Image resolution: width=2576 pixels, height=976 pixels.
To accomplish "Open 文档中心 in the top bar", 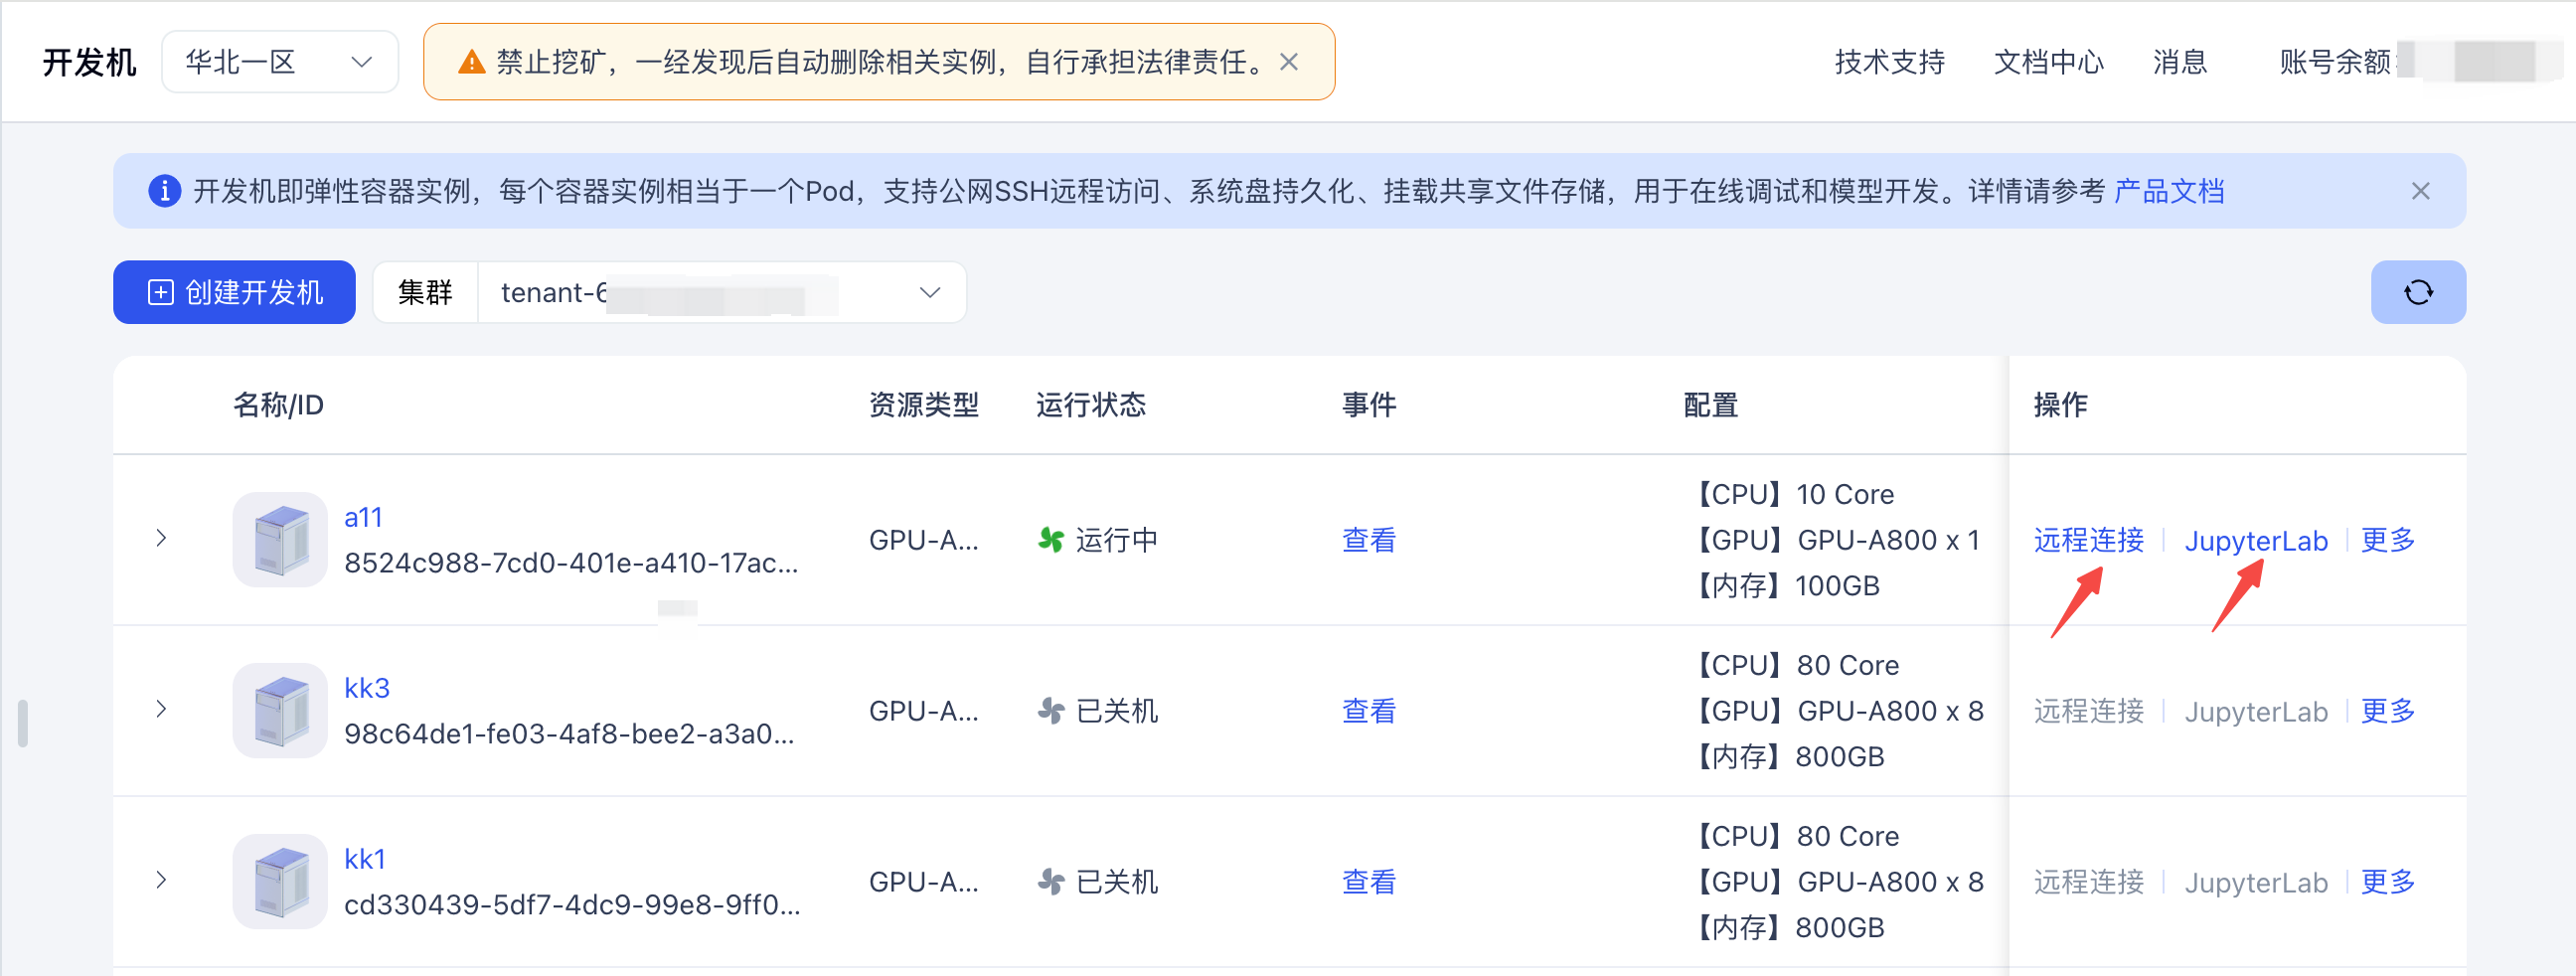I will pyautogui.click(x=2048, y=61).
